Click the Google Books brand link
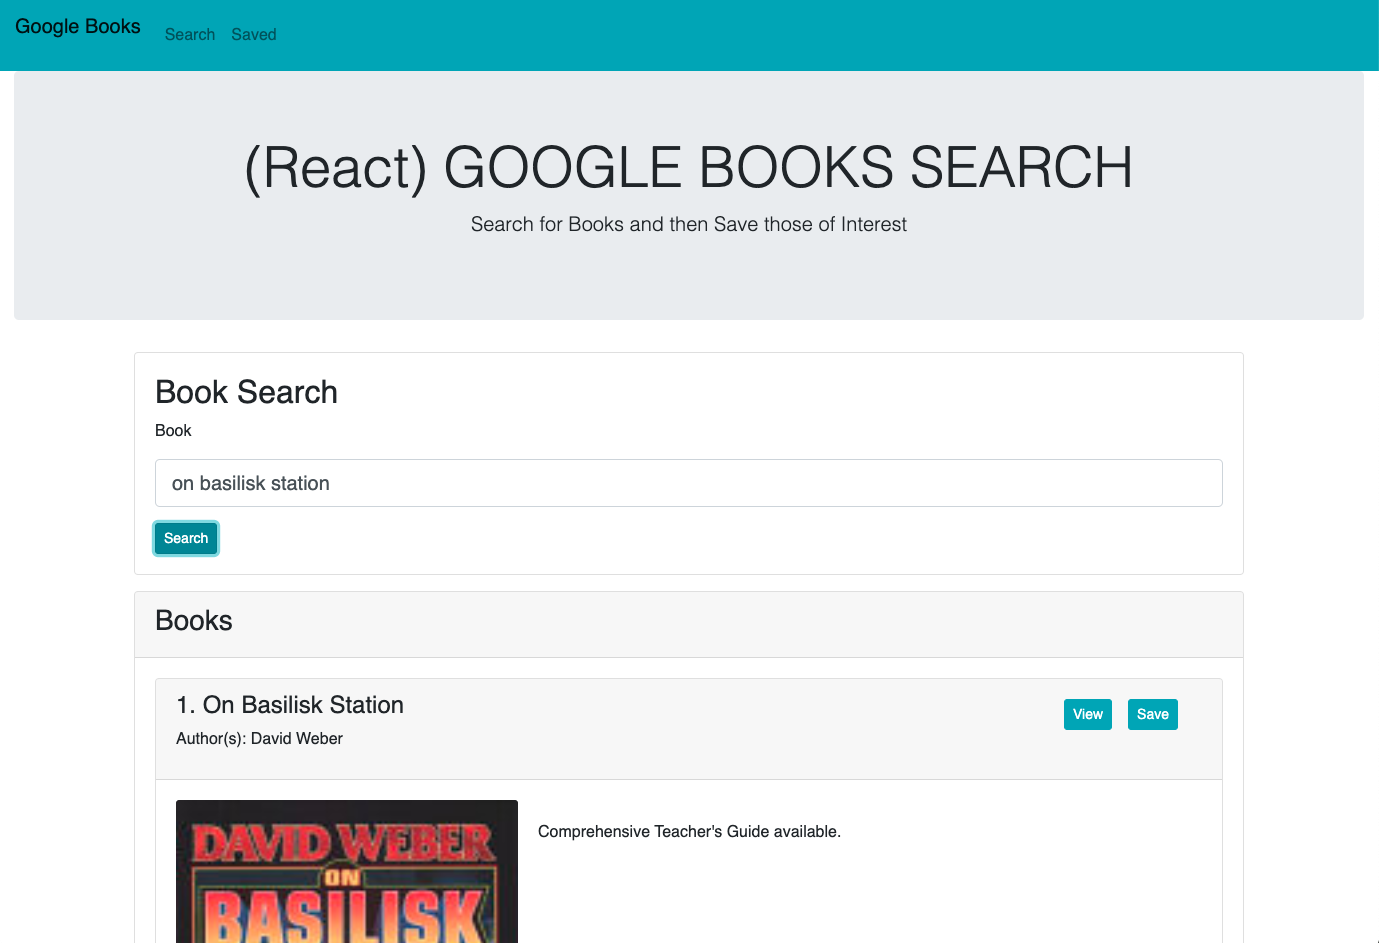The height and width of the screenshot is (943, 1379). click(x=78, y=27)
